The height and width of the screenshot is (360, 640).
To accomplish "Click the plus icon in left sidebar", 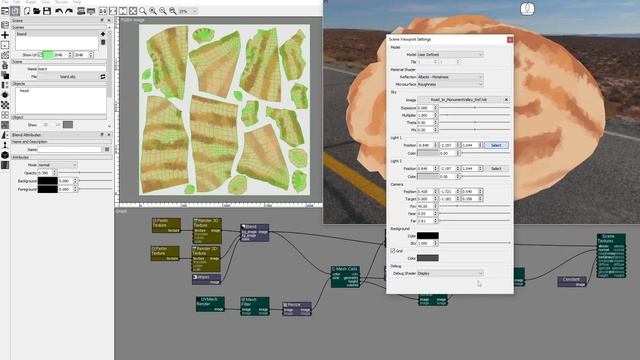I will pyautogui.click(x=5, y=35).
